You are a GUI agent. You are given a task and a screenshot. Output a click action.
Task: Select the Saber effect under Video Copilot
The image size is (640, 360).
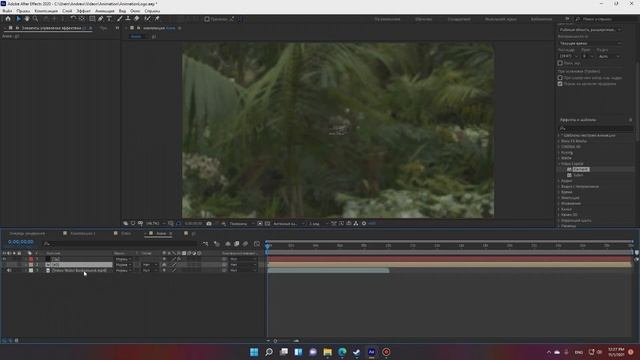pyautogui.click(x=578, y=175)
